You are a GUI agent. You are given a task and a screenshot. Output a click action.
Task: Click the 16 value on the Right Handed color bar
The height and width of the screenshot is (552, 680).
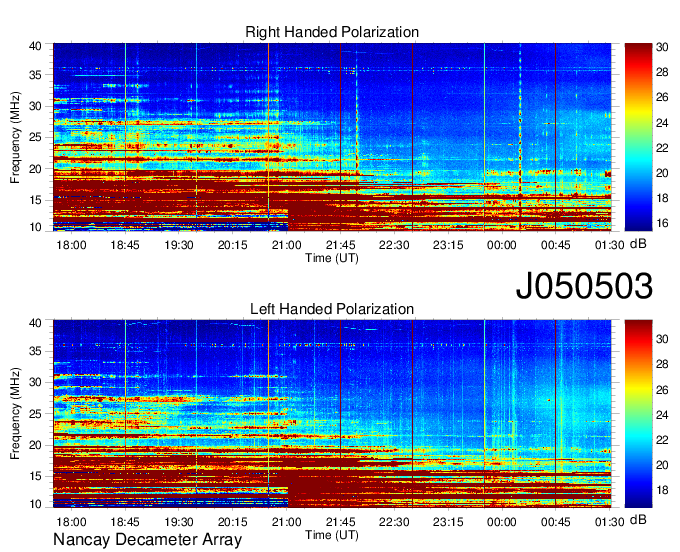[662, 223]
